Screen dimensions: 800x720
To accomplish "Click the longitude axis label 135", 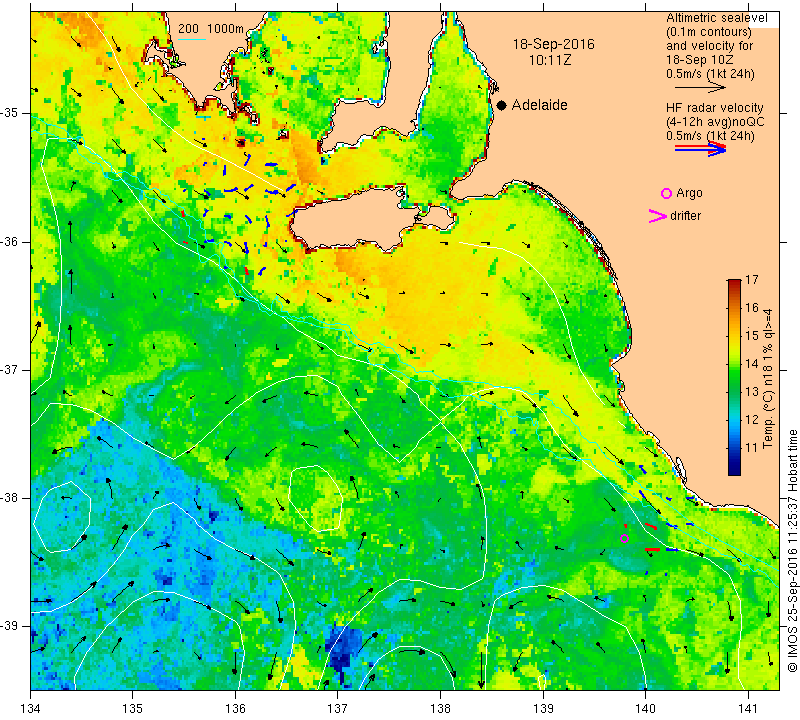I will [133, 708].
